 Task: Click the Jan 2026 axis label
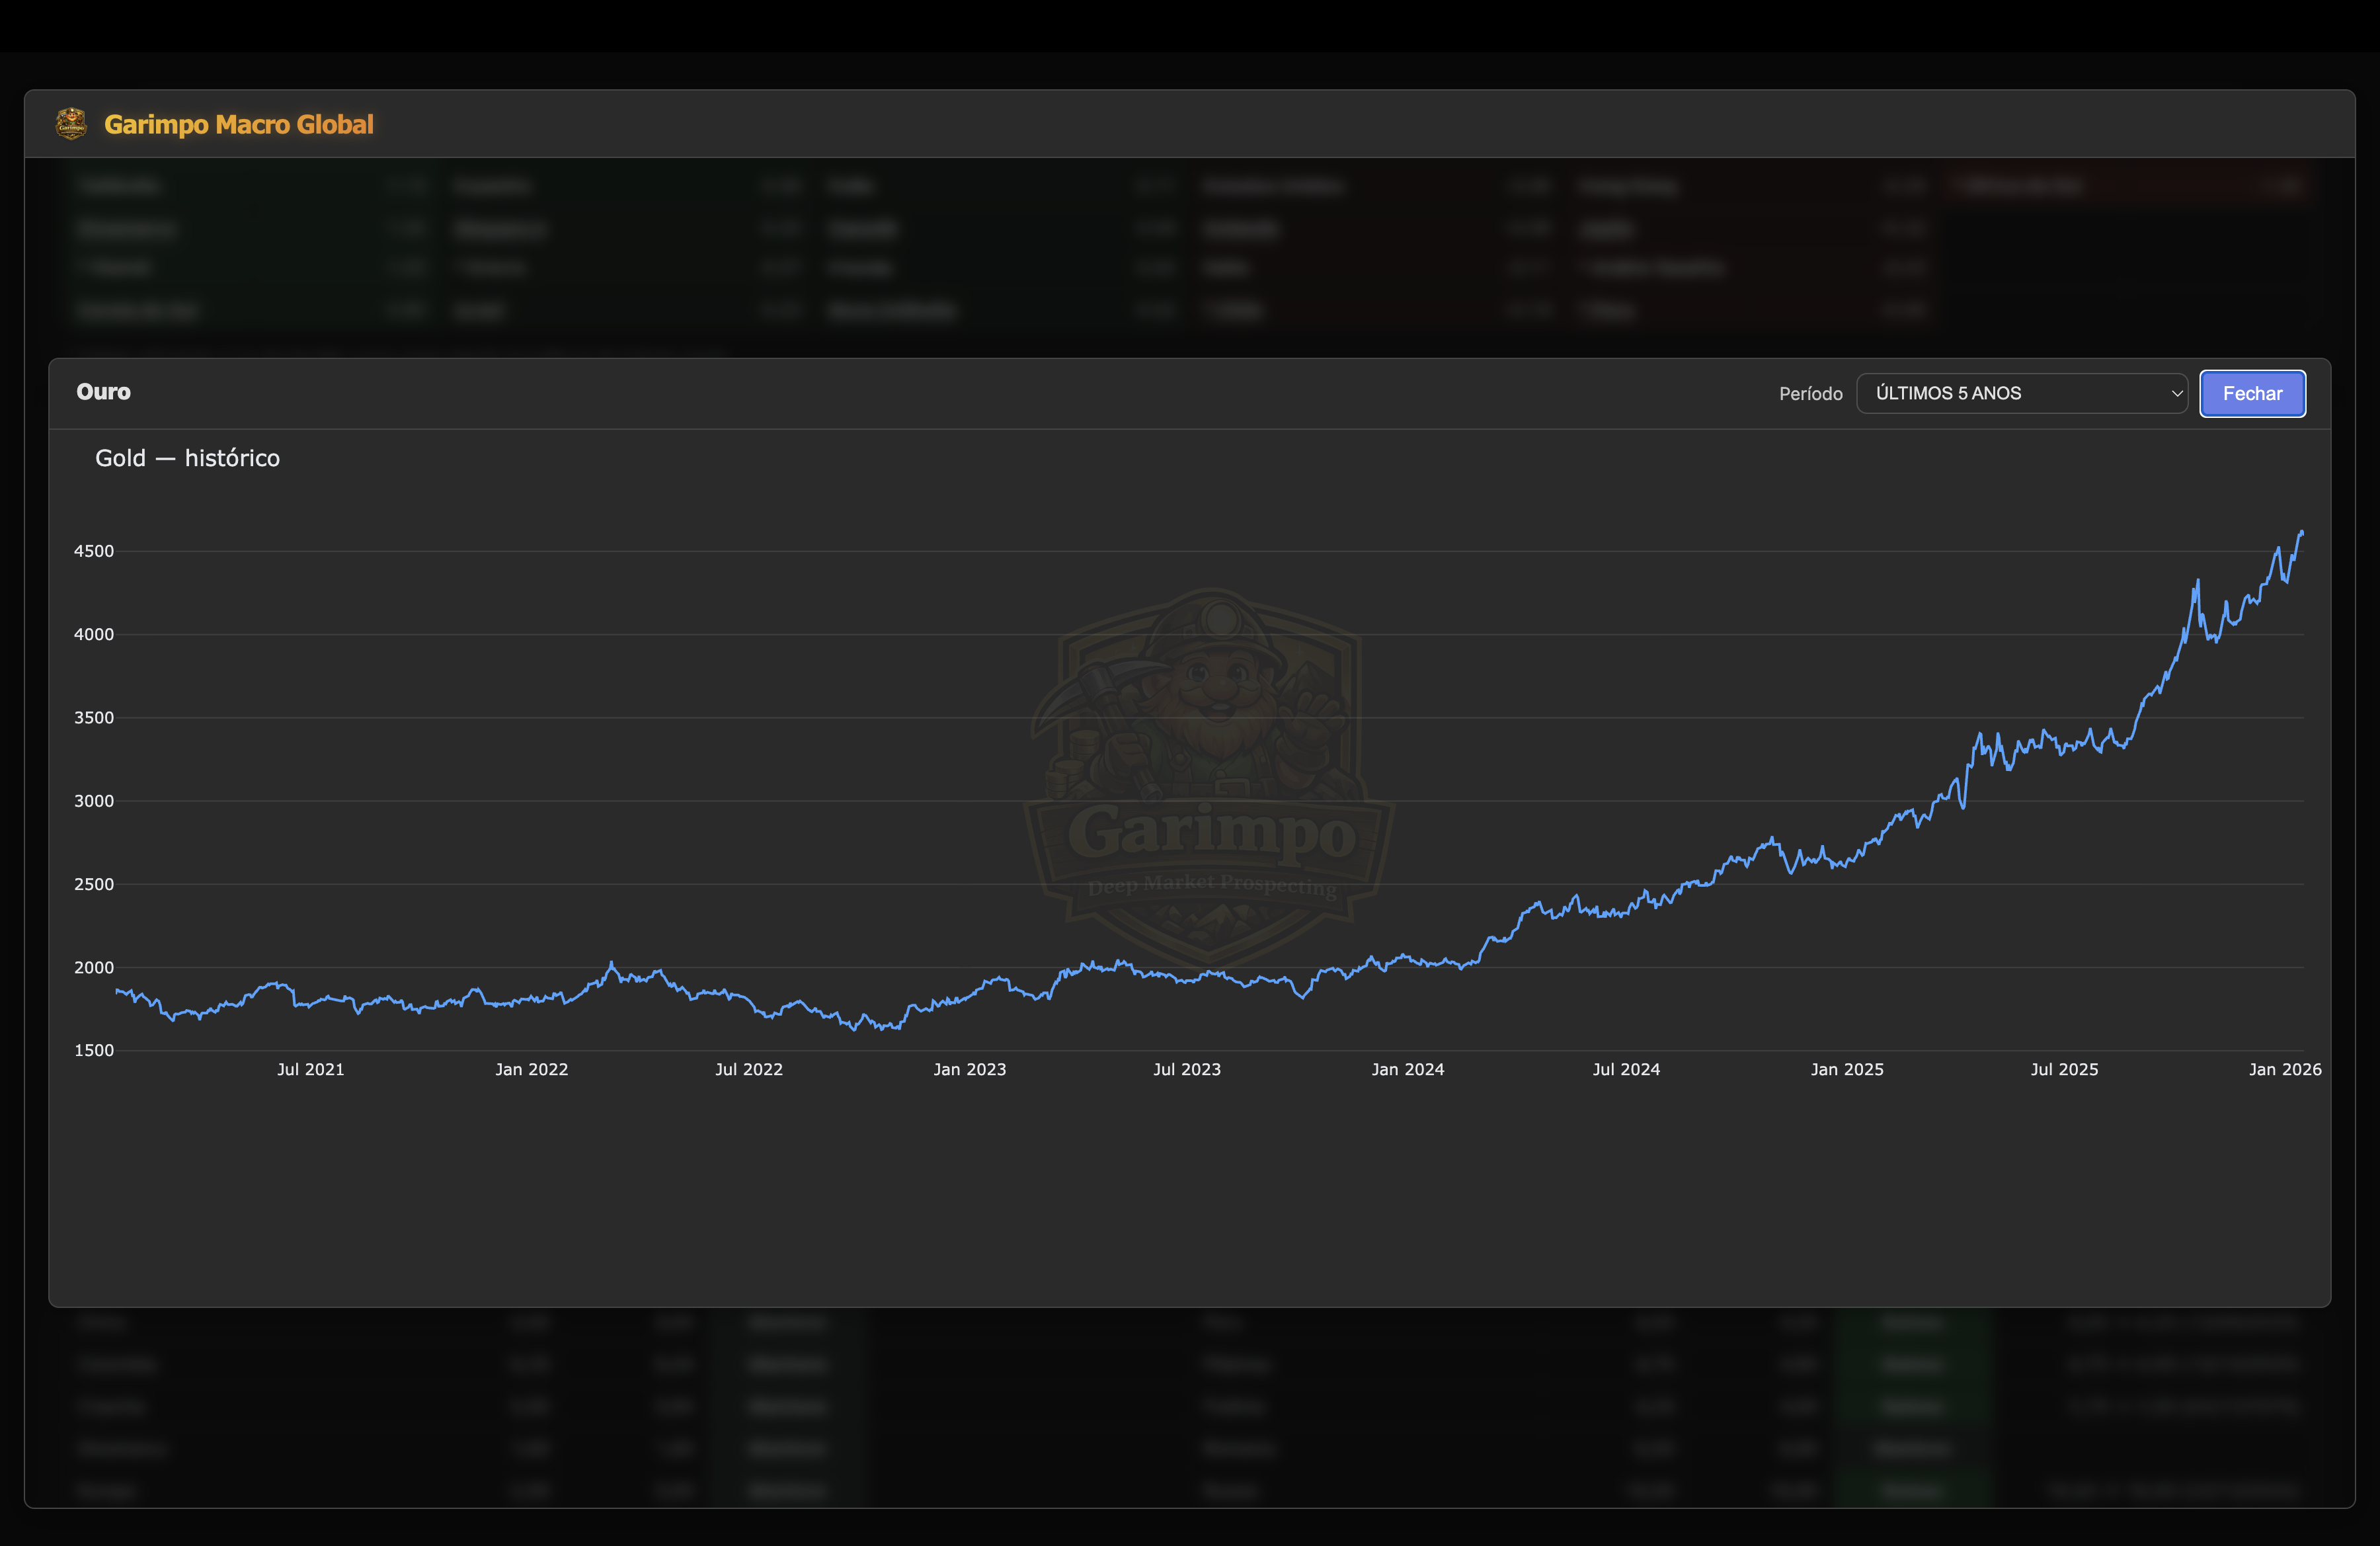click(x=2286, y=1069)
